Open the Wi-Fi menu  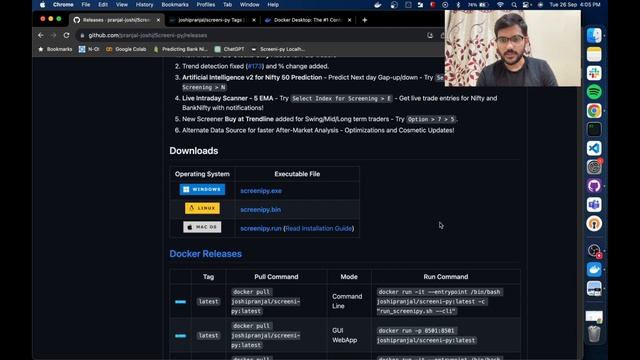tap(500, 5)
